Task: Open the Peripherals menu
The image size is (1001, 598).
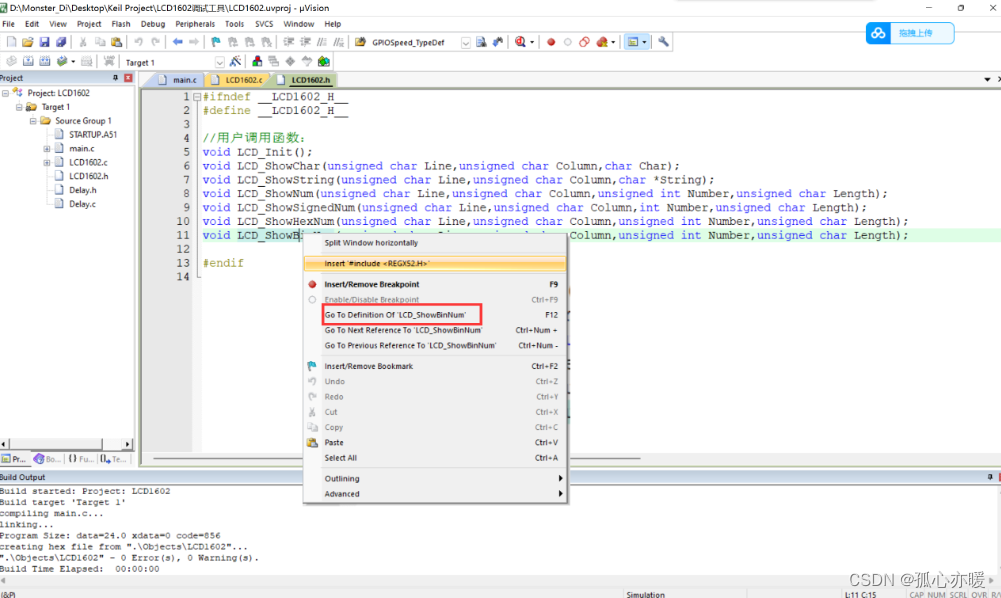Action: (x=195, y=24)
